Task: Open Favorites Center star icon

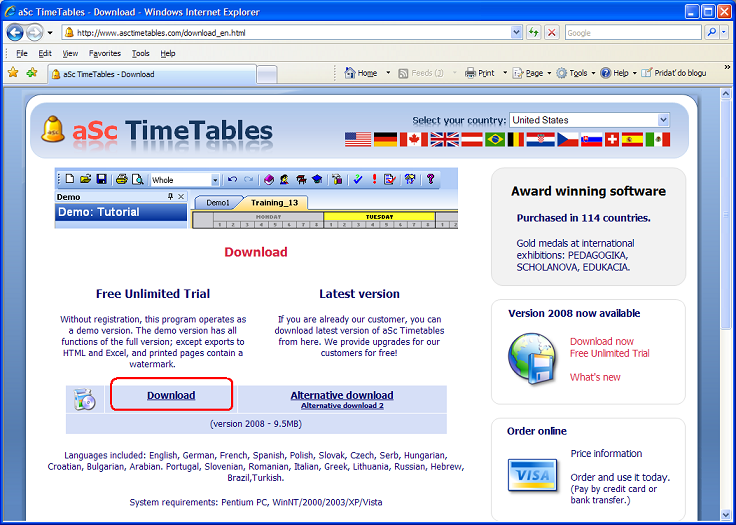Action: pyautogui.click(x=13, y=73)
